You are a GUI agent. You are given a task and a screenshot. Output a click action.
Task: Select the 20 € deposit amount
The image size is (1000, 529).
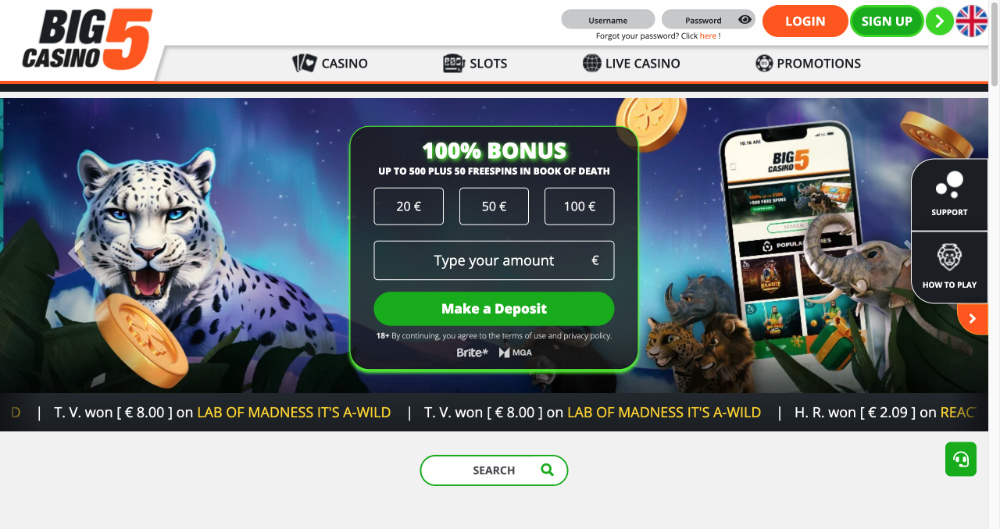coord(409,206)
